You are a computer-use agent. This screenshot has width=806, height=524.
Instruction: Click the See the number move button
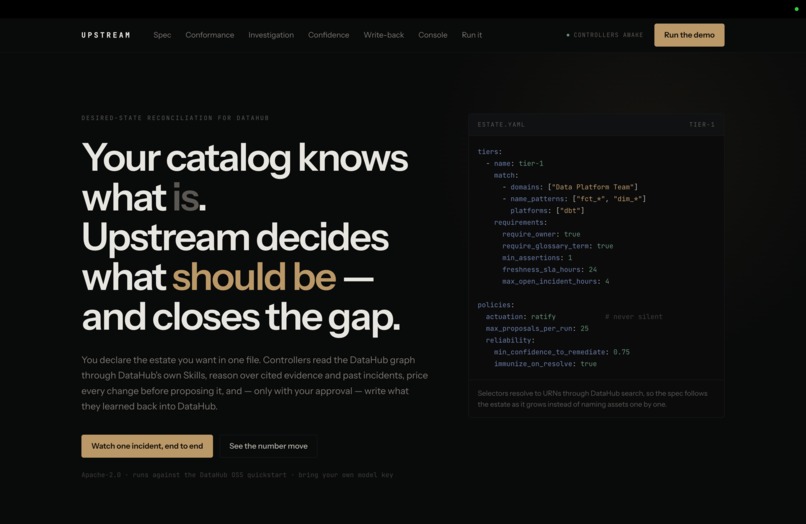pos(268,446)
